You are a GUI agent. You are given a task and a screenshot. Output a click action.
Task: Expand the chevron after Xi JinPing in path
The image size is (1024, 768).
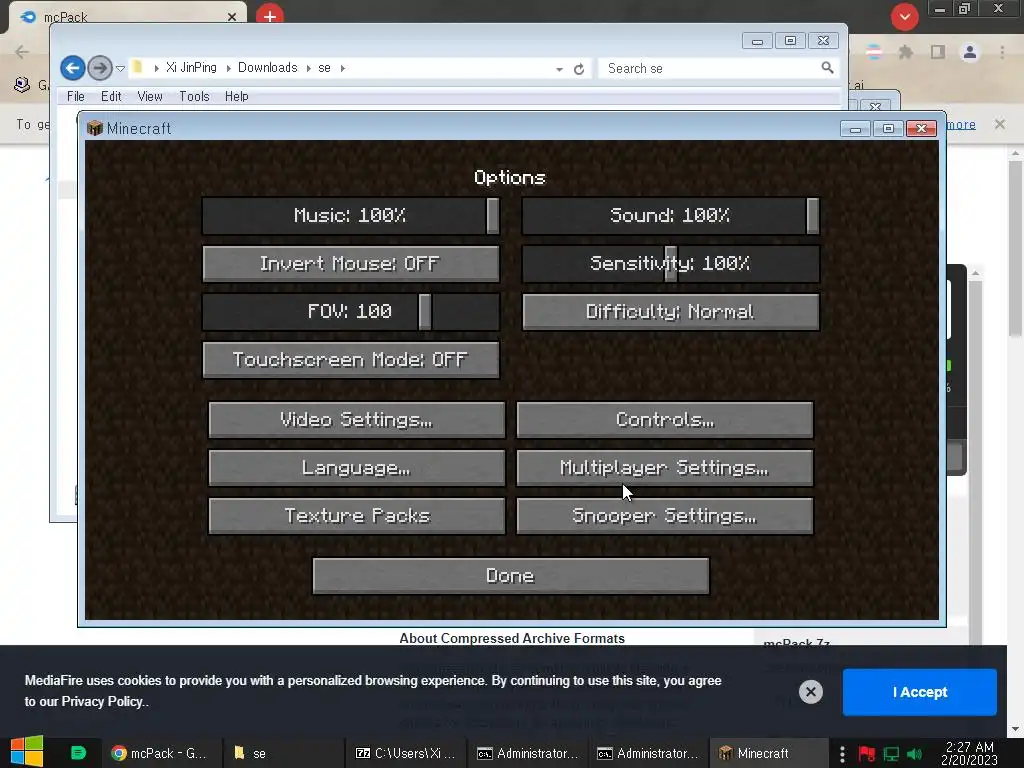(229, 68)
